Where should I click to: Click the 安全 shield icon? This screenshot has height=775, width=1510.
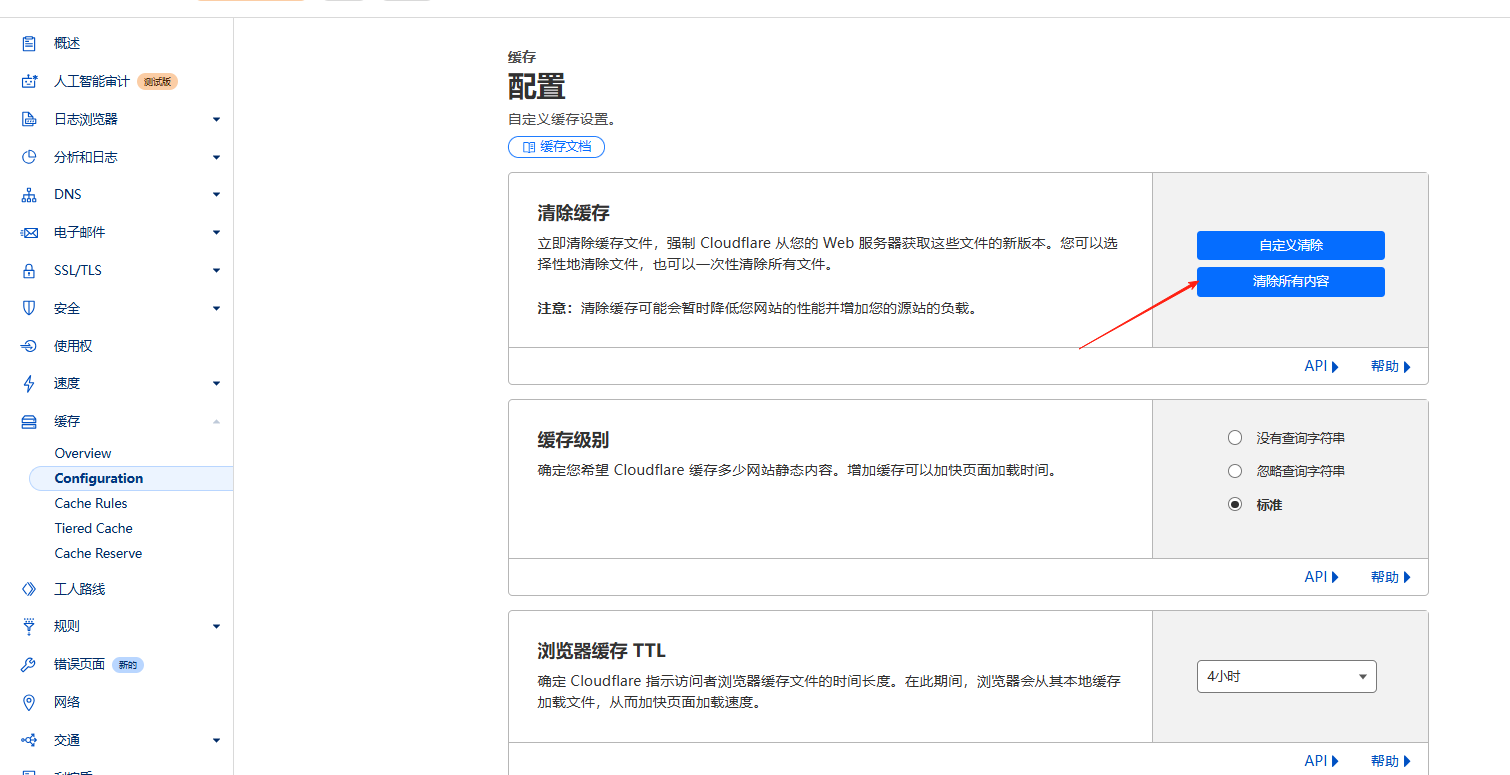[30, 308]
